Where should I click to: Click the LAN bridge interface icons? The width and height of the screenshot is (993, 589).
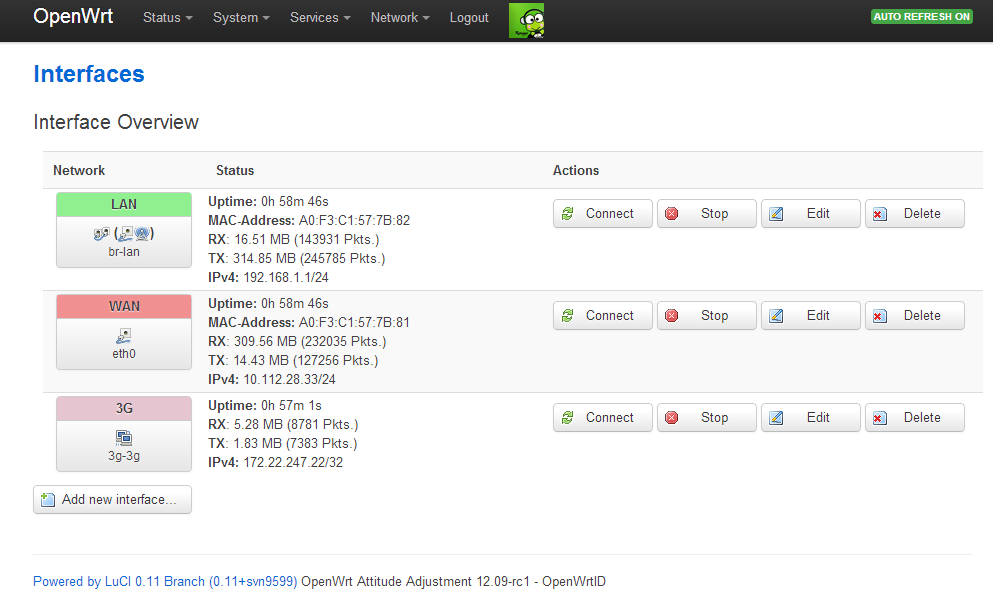pos(123,234)
